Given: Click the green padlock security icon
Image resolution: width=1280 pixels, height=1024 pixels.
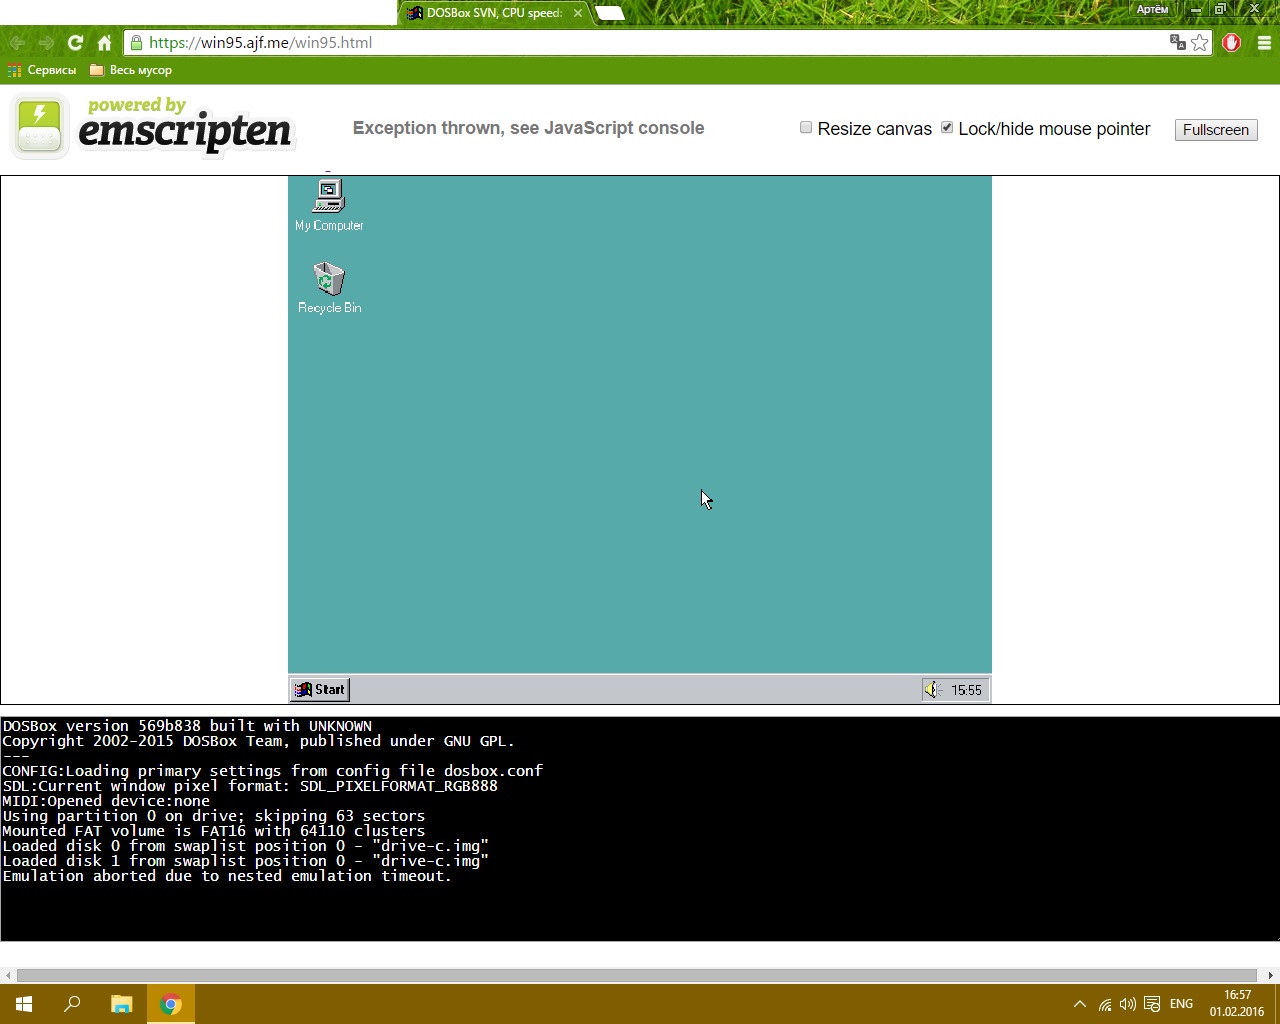Looking at the screenshot, I should click(x=136, y=43).
